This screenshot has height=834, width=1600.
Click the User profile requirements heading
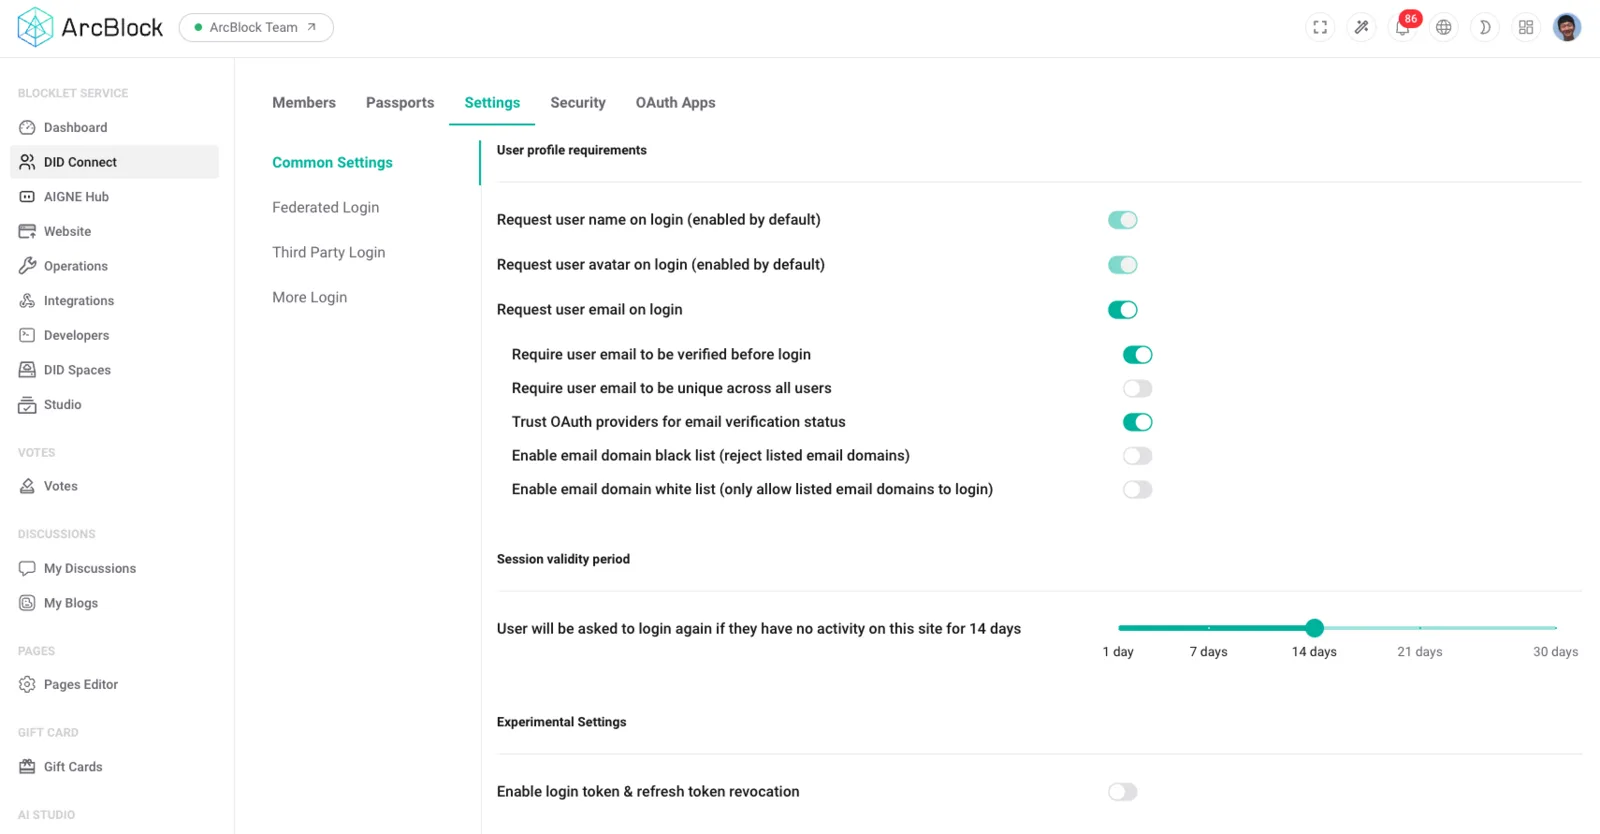click(x=571, y=150)
